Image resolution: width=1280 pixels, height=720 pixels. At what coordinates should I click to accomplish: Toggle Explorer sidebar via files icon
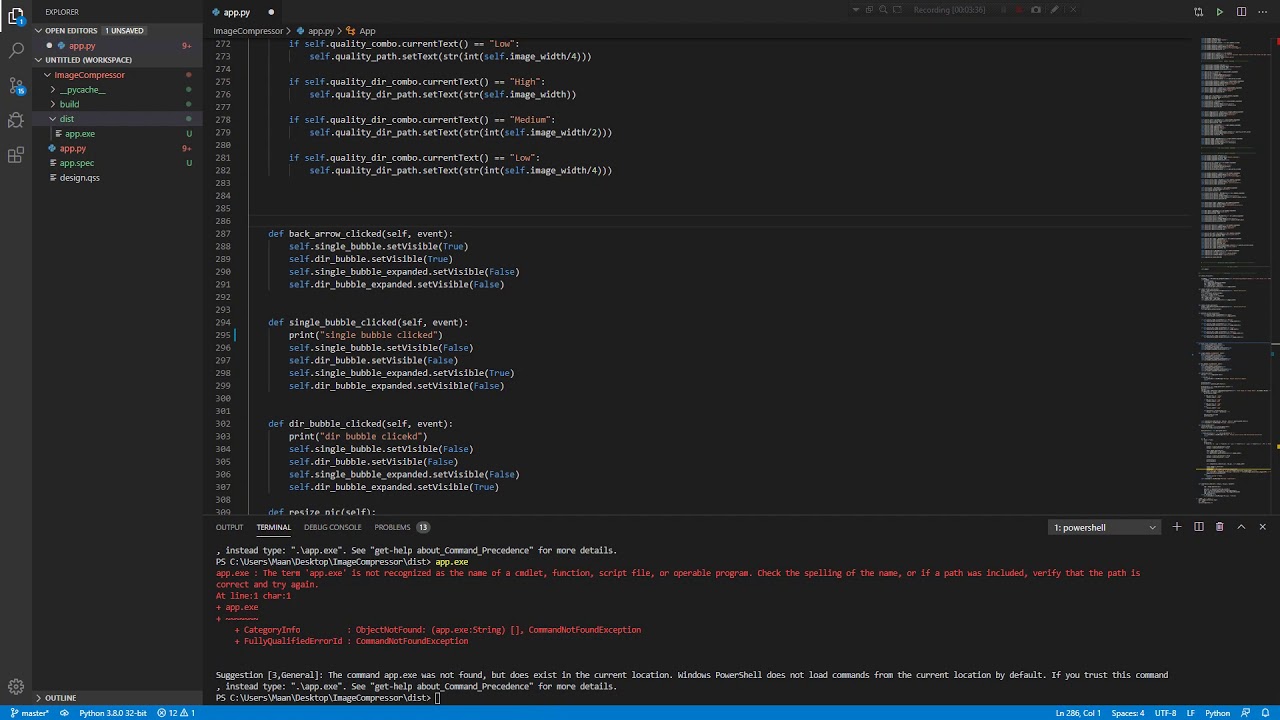[16, 15]
